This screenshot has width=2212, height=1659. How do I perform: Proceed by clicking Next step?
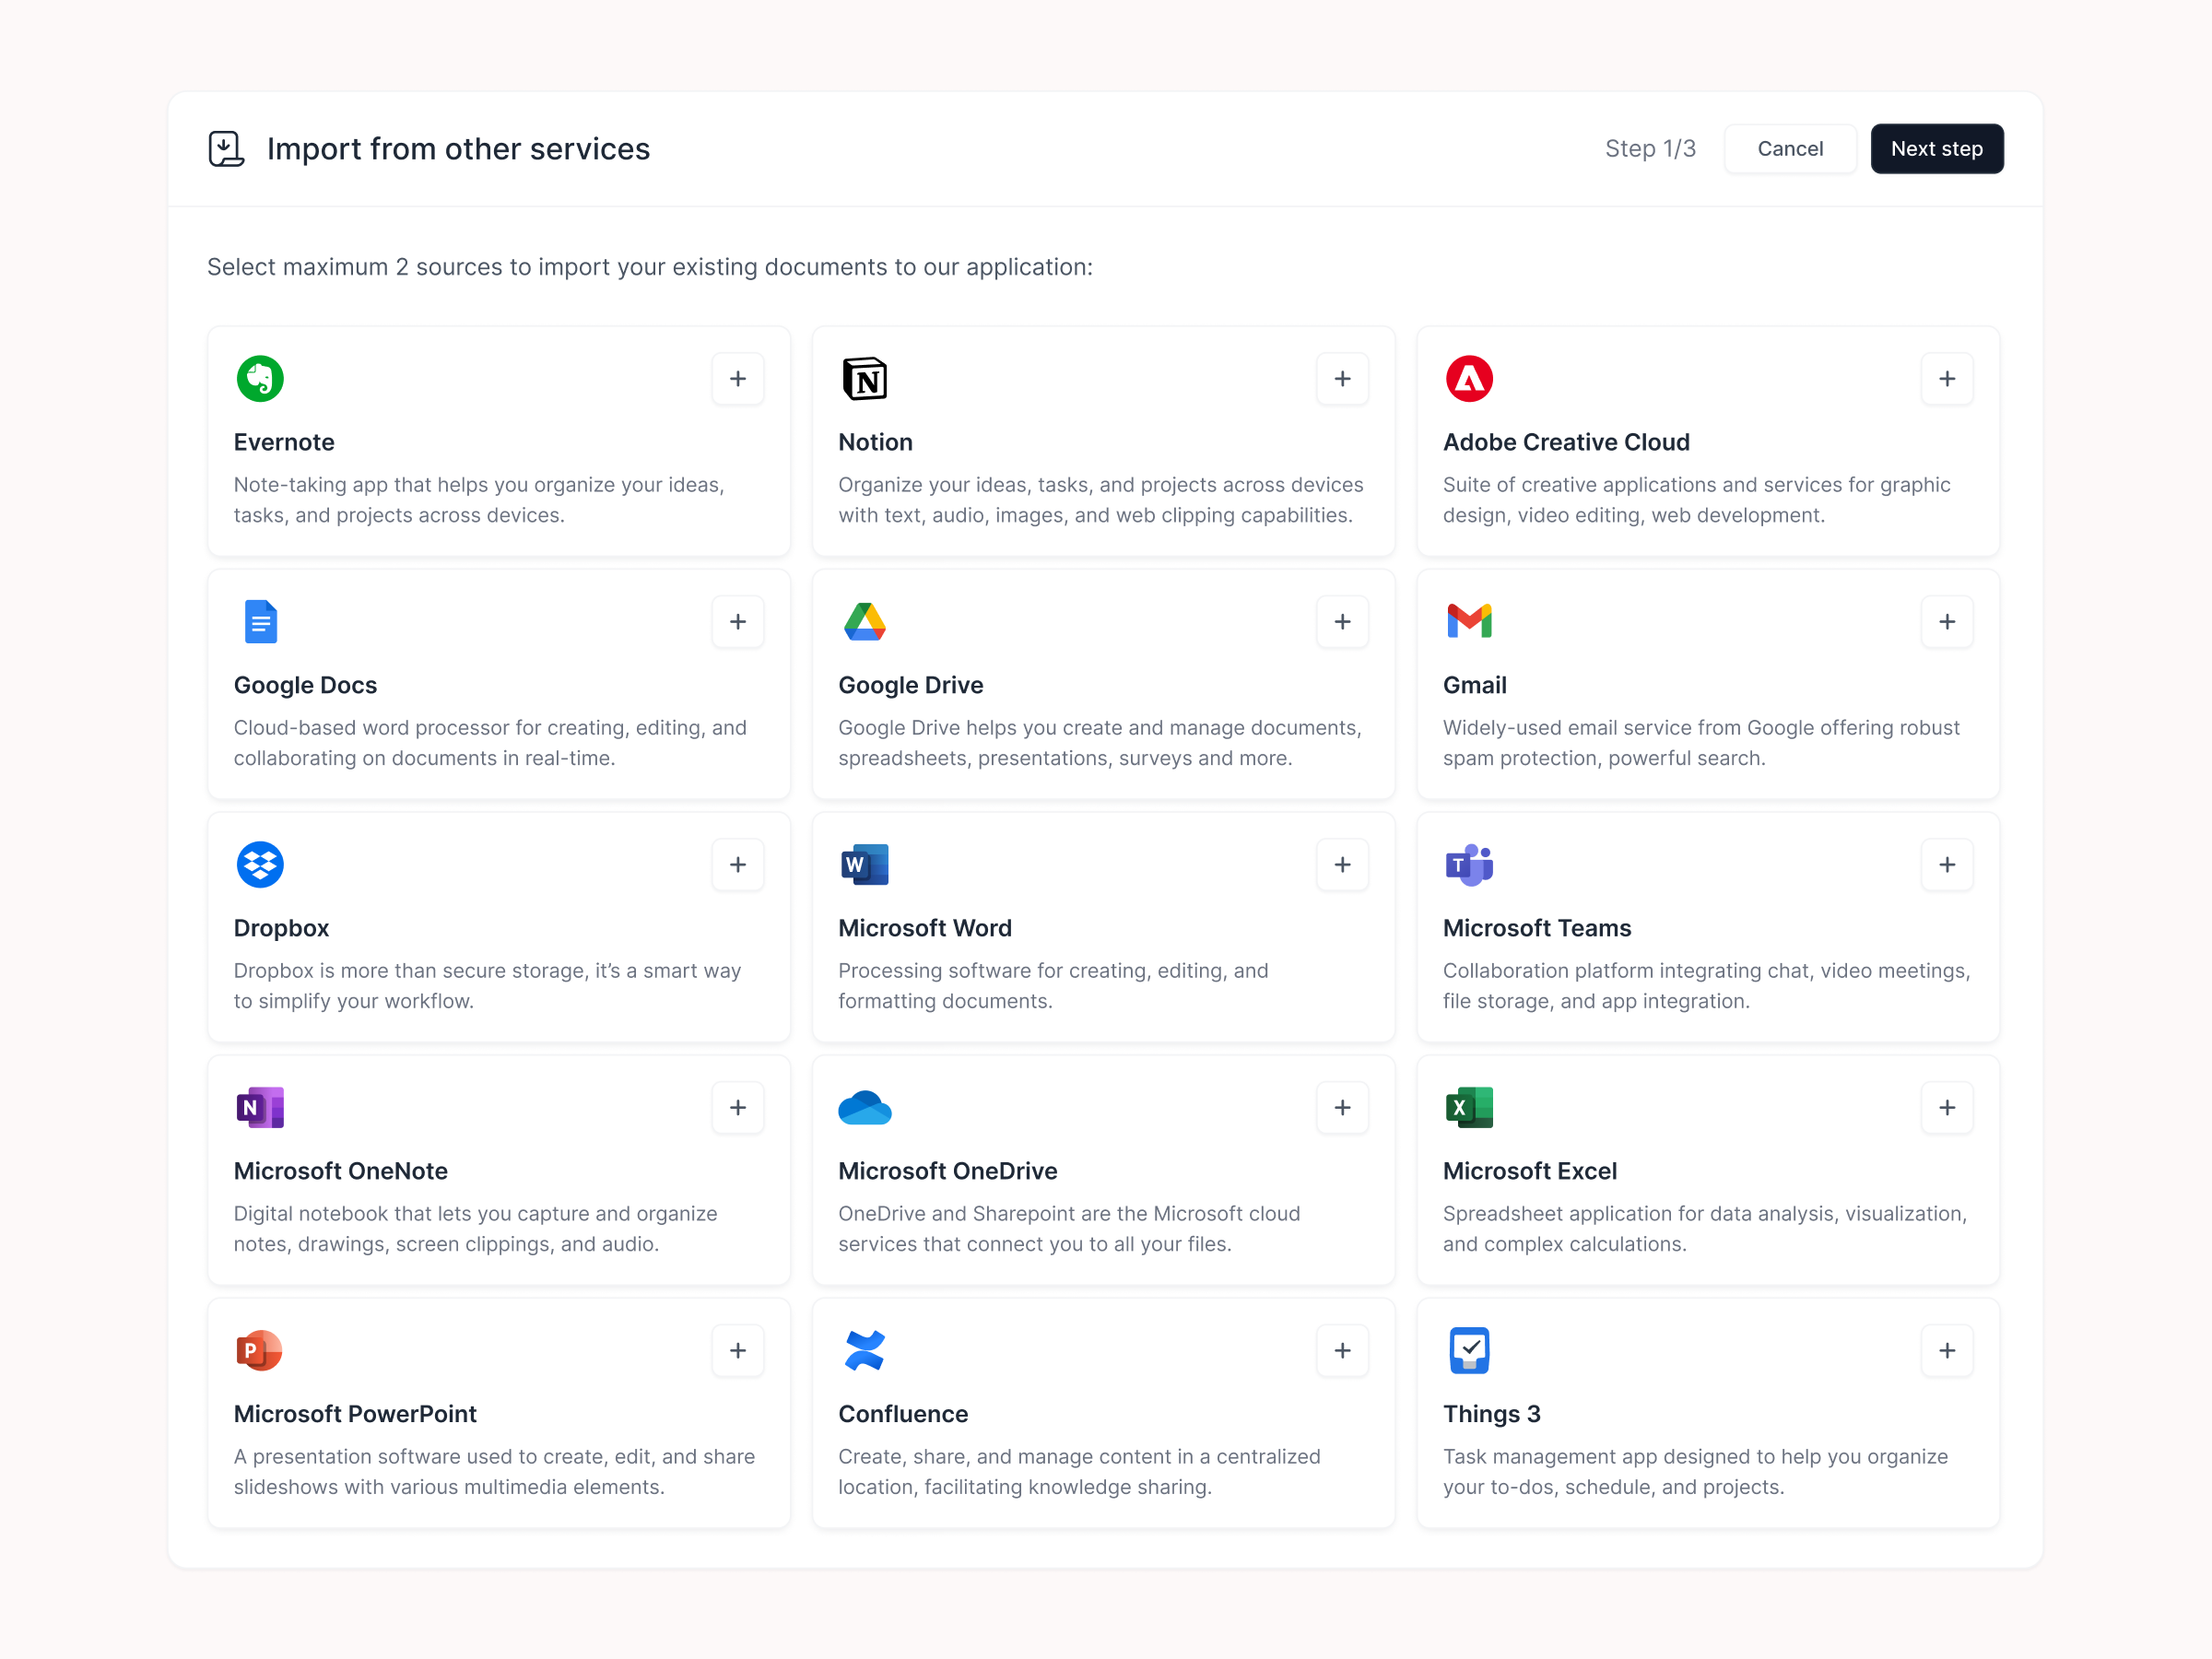pyautogui.click(x=1936, y=148)
